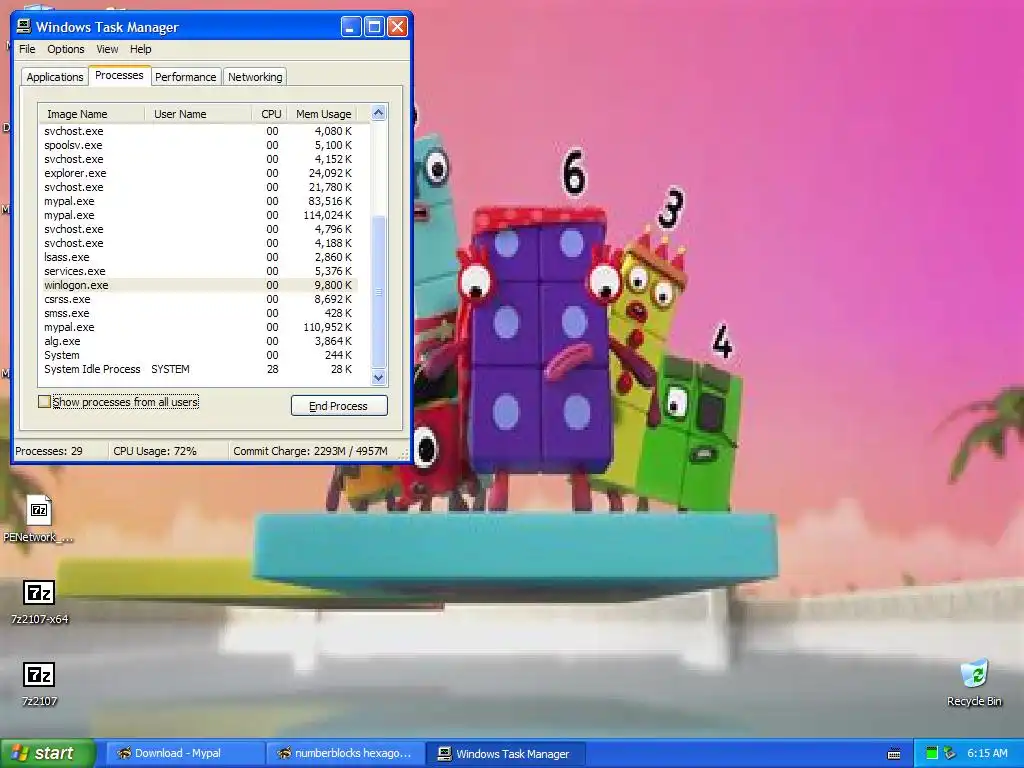Click the green CPU meter tray icon
The image size is (1024, 768).
931,753
